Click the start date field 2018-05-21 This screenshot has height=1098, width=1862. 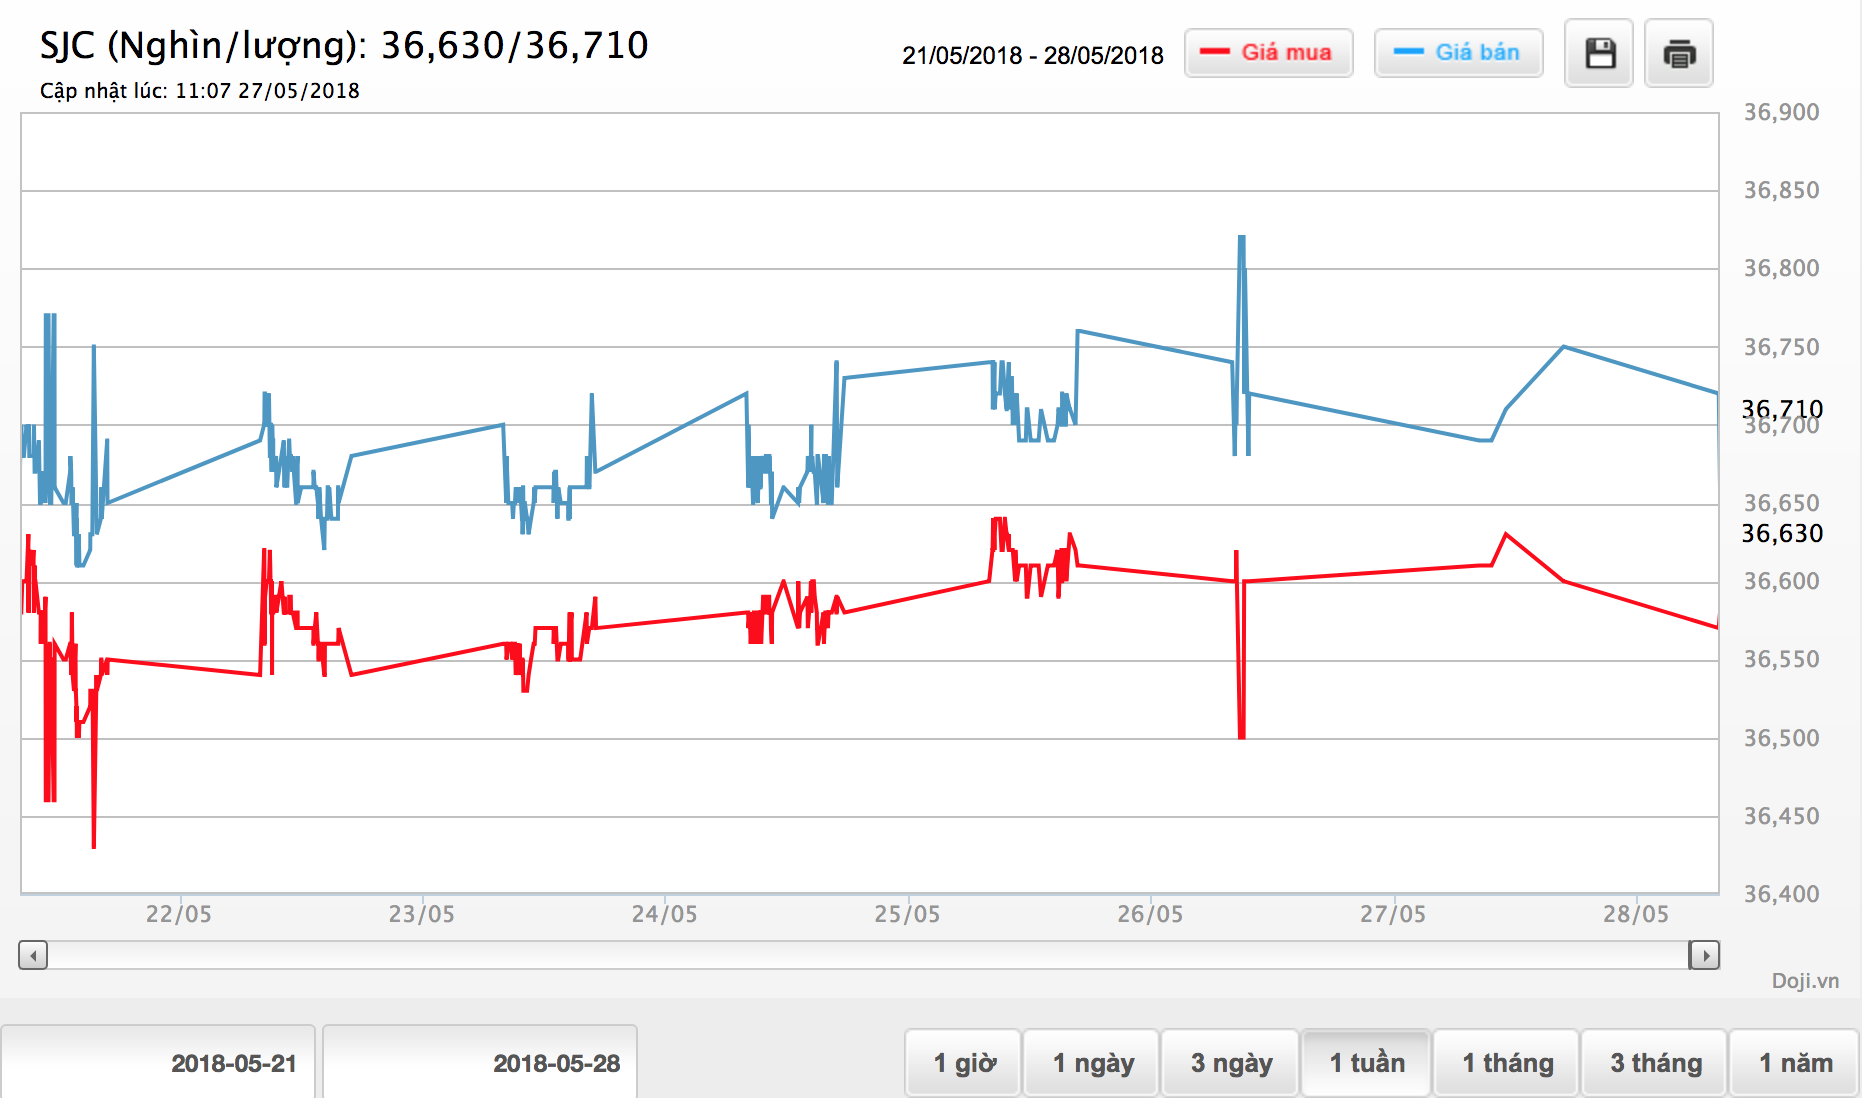click(x=158, y=1062)
